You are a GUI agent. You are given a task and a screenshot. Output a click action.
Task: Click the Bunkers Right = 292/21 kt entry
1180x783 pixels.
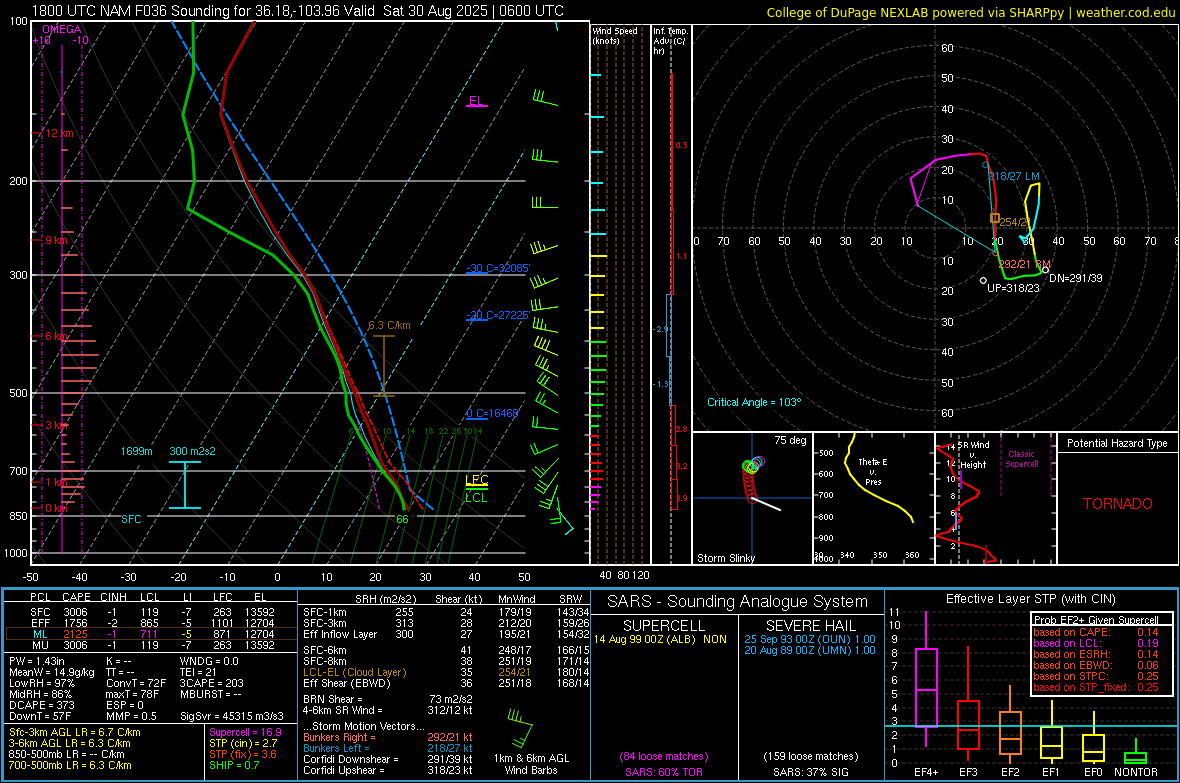click(x=388, y=737)
